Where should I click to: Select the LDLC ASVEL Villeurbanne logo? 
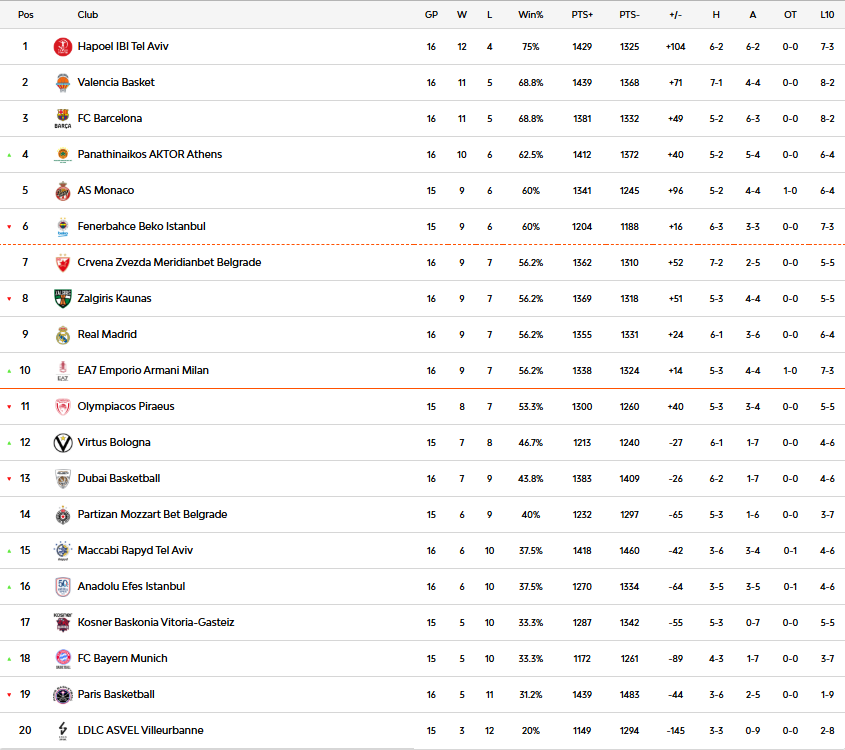point(63,731)
